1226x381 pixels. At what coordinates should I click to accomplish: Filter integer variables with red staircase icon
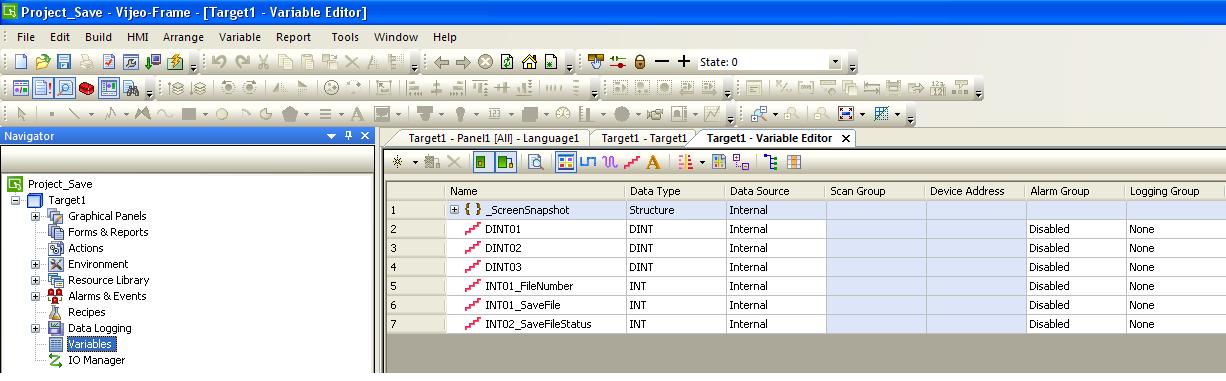click(632, 162)
